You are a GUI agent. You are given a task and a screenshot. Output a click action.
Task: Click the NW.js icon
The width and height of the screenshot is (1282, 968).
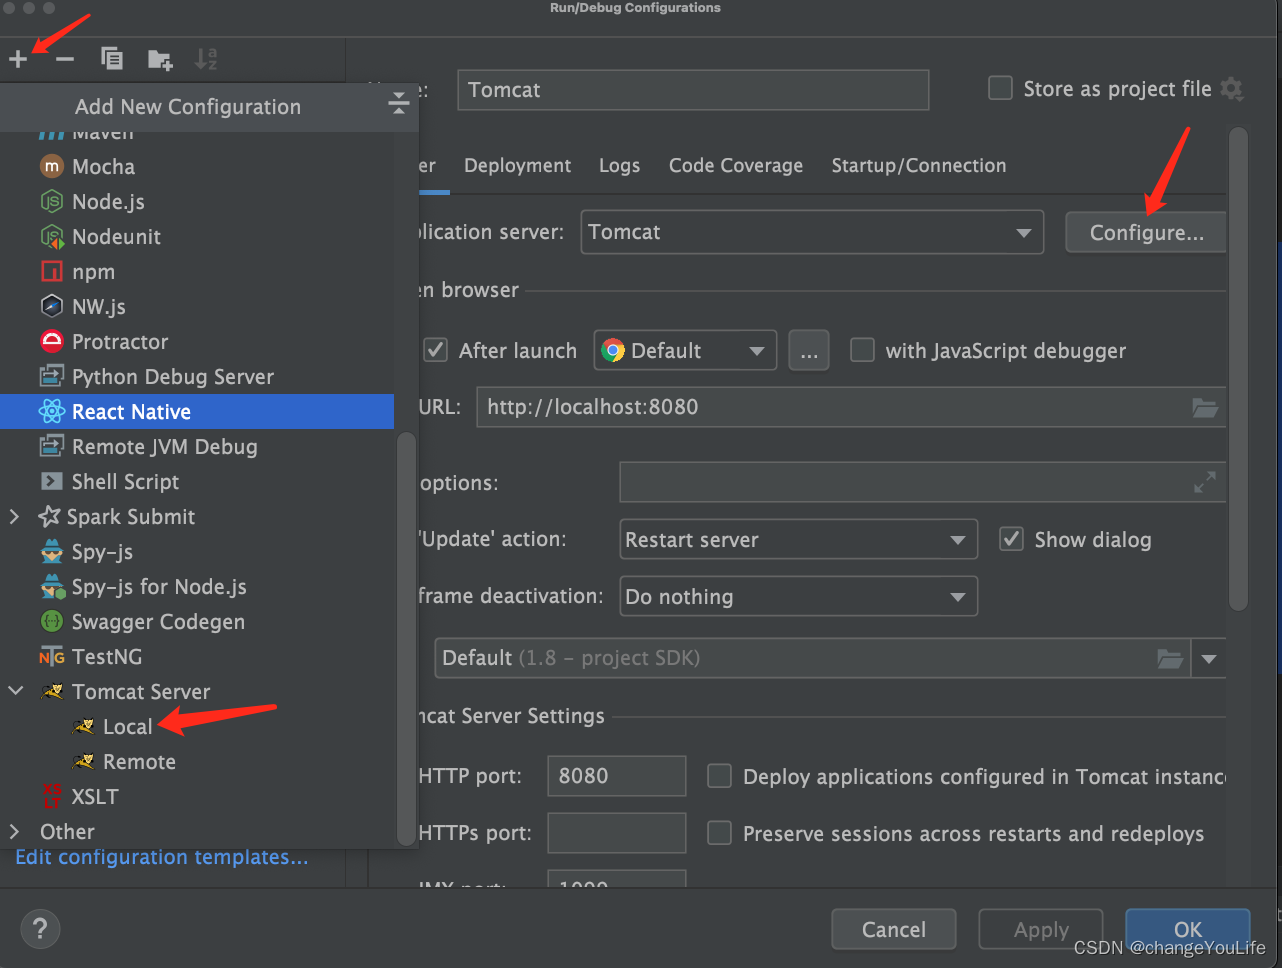pos(51,306)
